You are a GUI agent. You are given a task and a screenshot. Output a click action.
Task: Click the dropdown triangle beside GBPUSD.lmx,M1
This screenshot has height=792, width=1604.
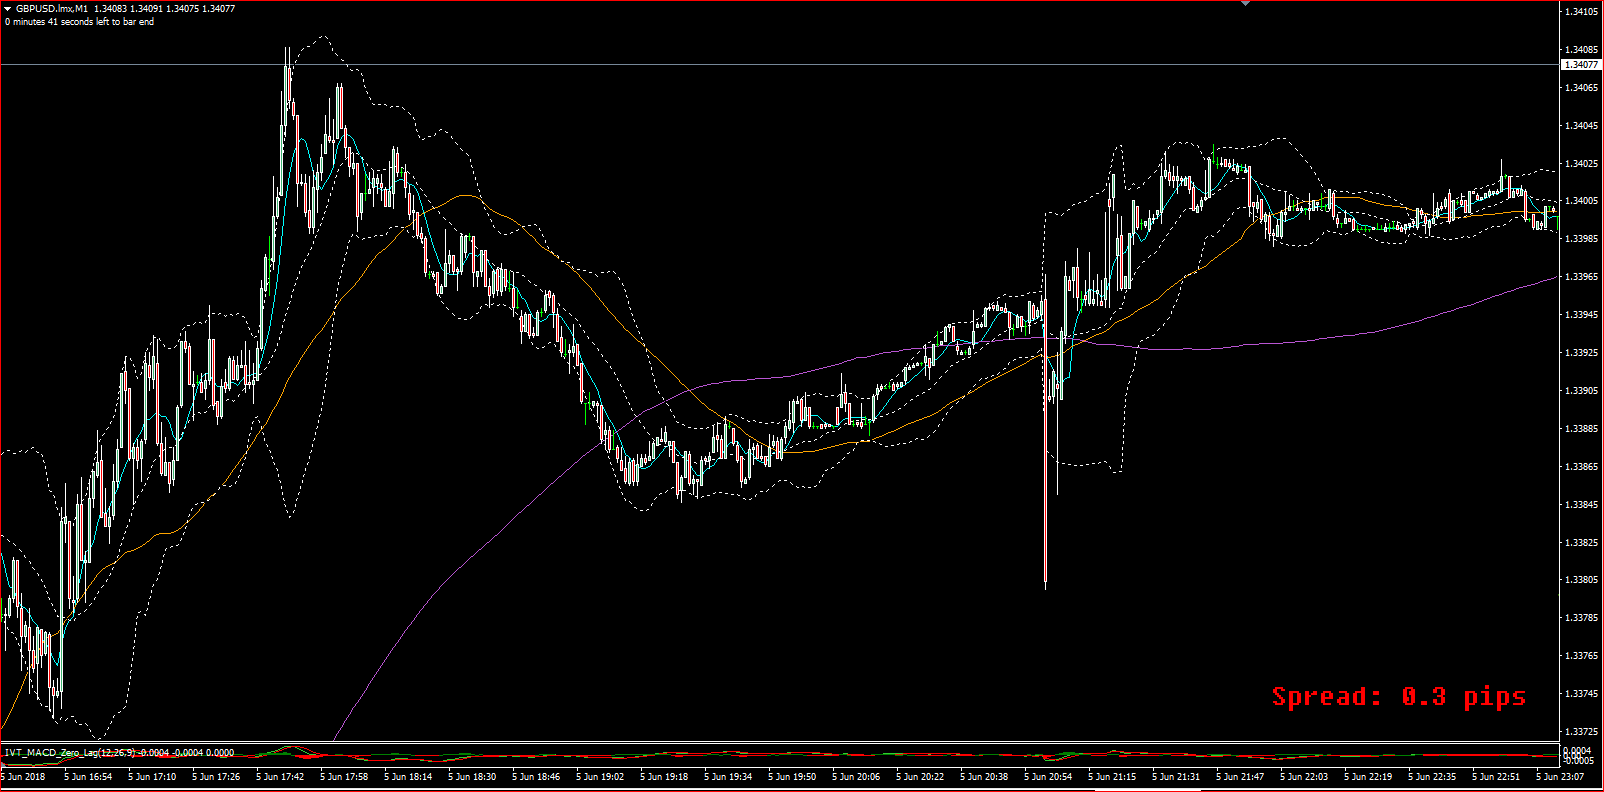(x=8, y=9)
